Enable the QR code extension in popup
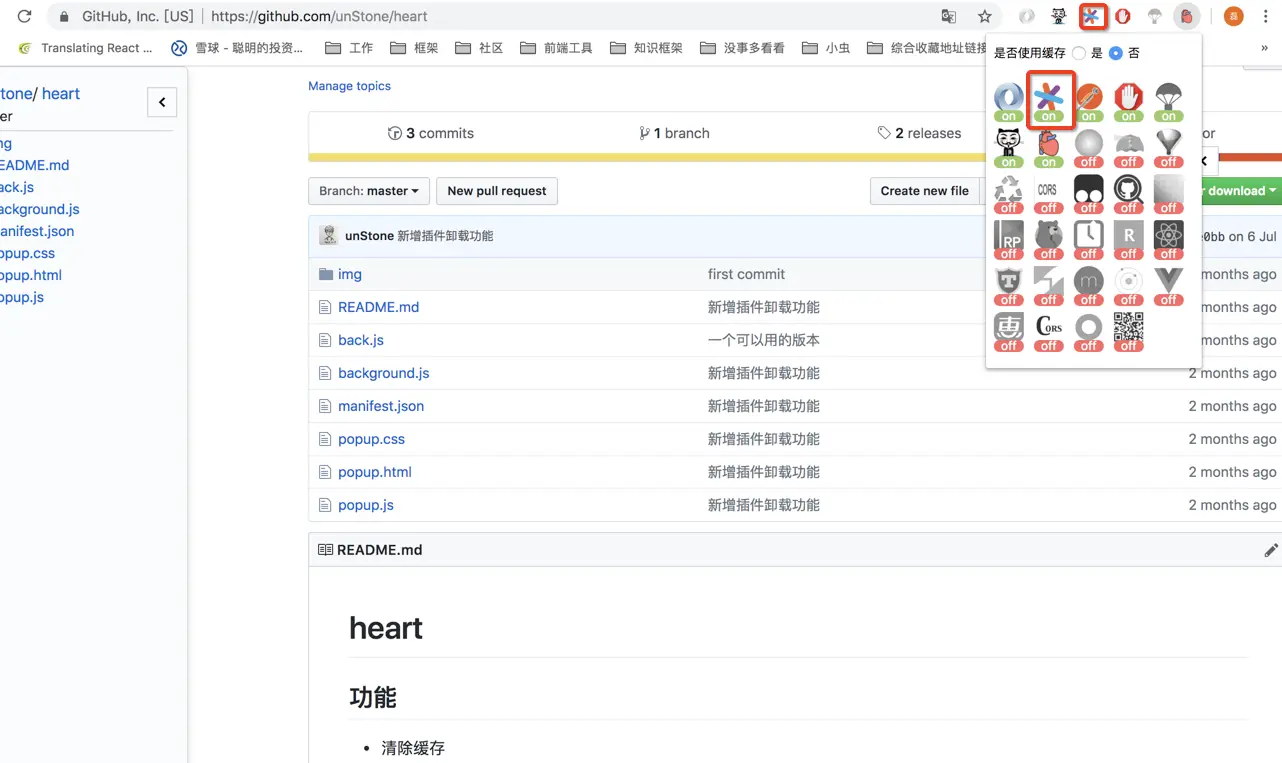The width and height of the screenshot is (1282, 763). [1128, 331]
